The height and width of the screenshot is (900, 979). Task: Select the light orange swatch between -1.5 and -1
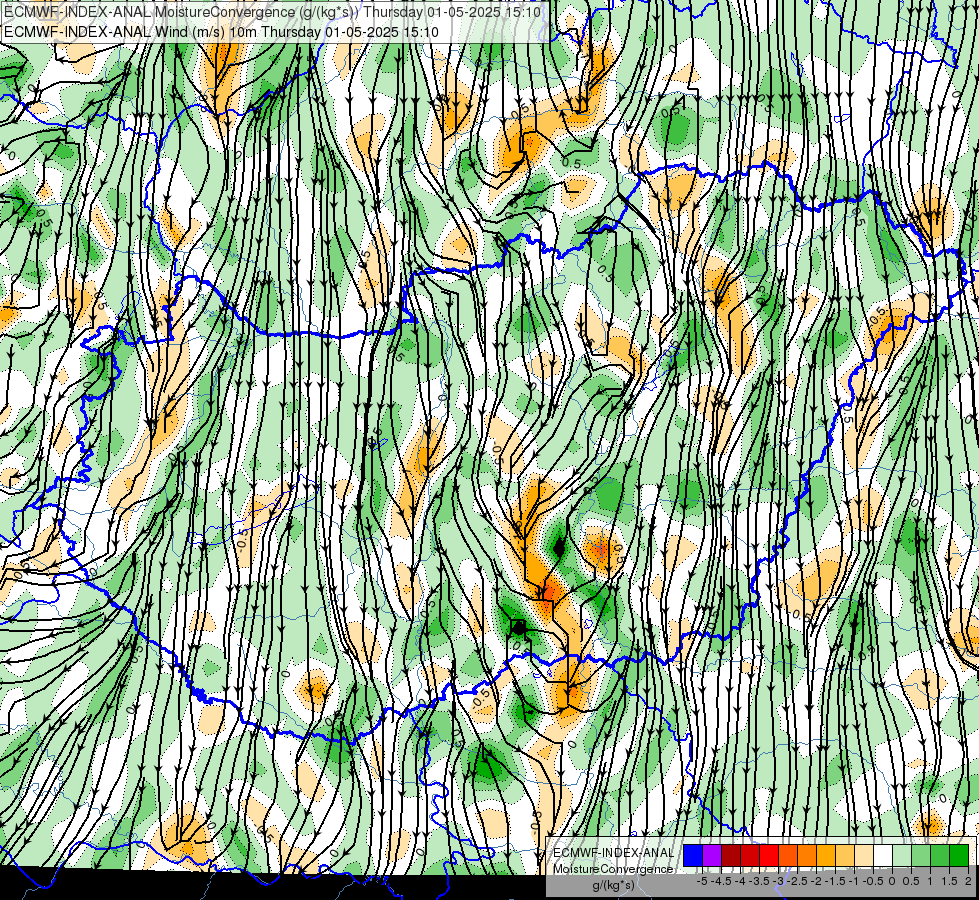(845, 856)
